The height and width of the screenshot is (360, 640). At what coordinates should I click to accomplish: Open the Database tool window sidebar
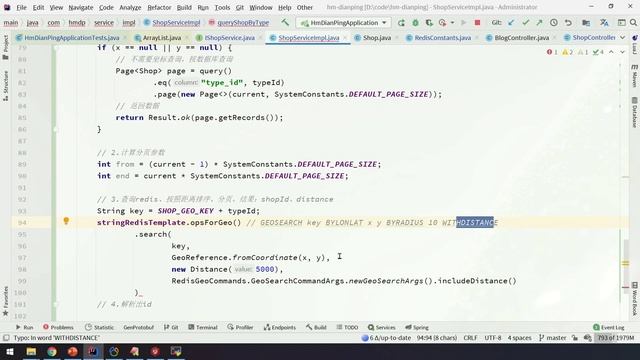[x=635, y=112]
